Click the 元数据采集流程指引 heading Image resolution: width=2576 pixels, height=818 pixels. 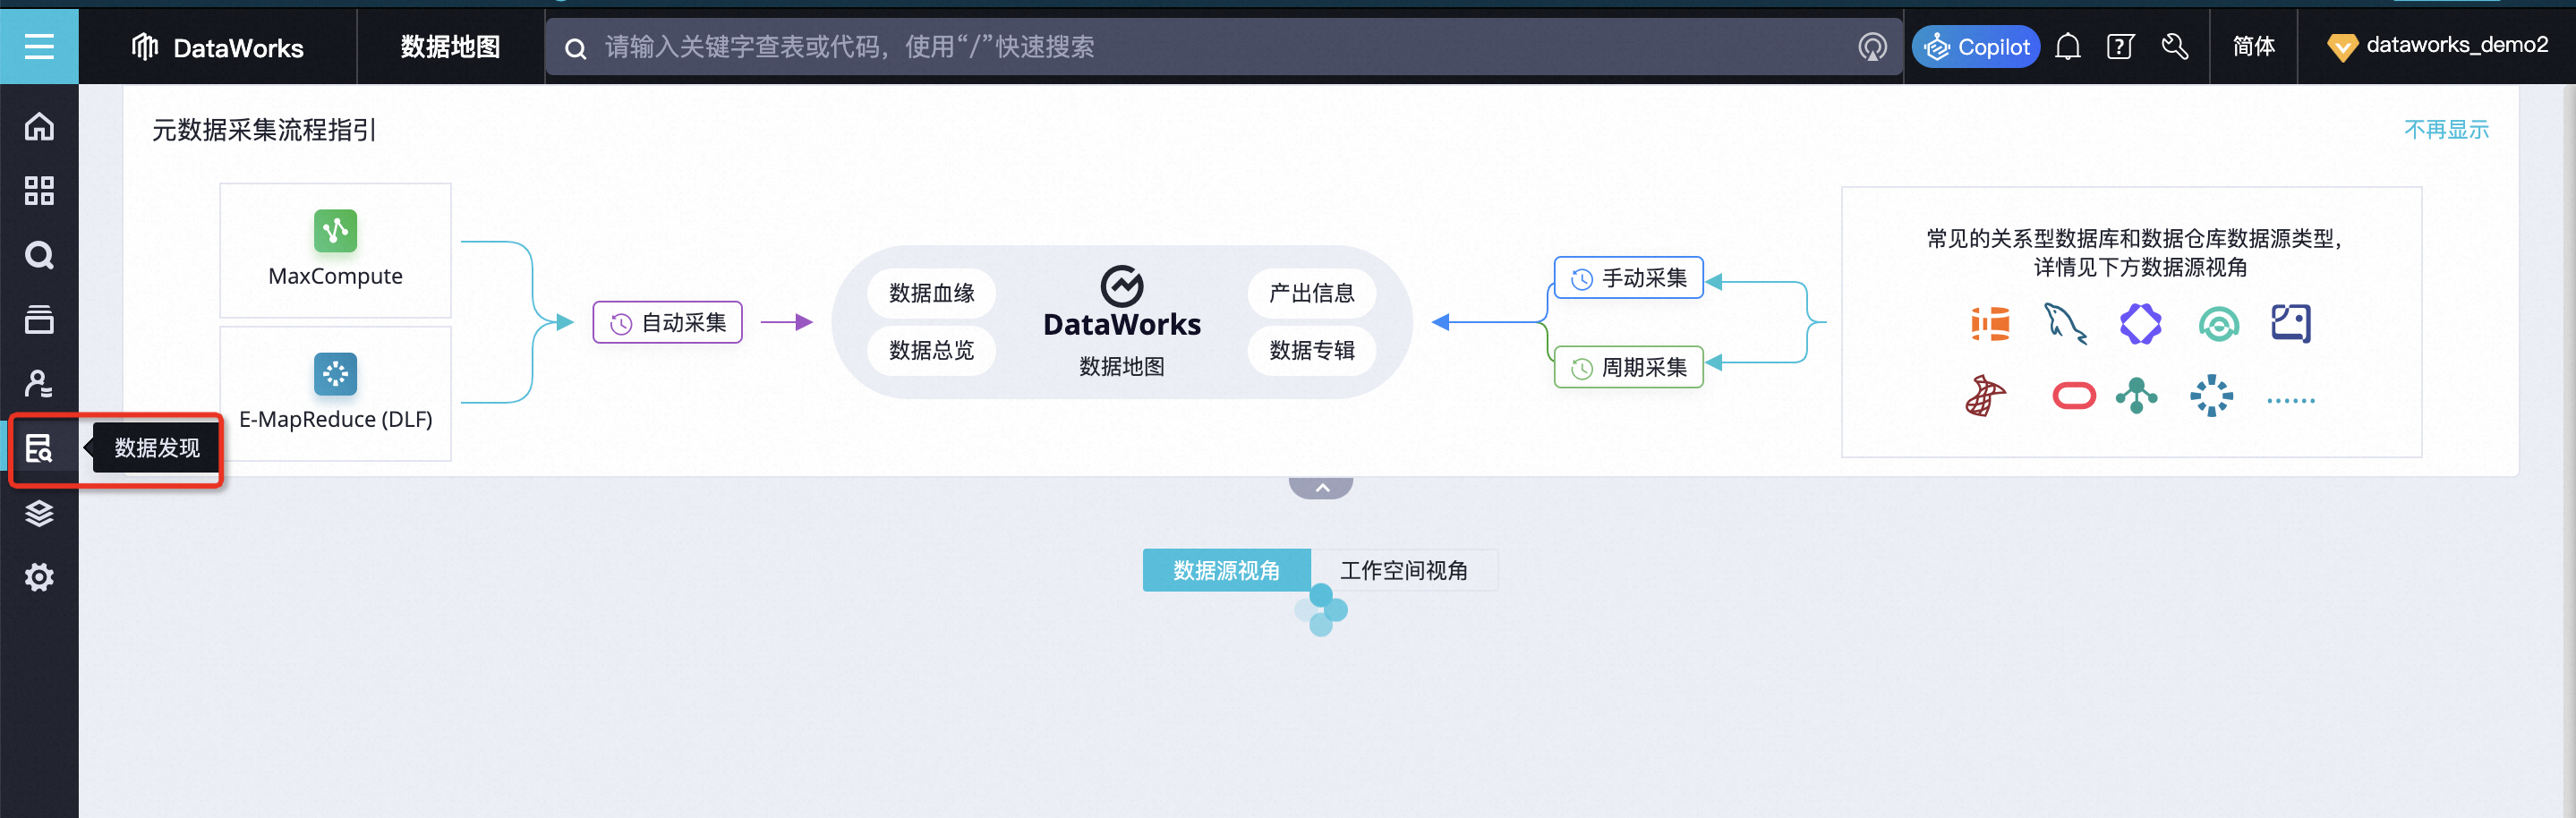(263, 130)
